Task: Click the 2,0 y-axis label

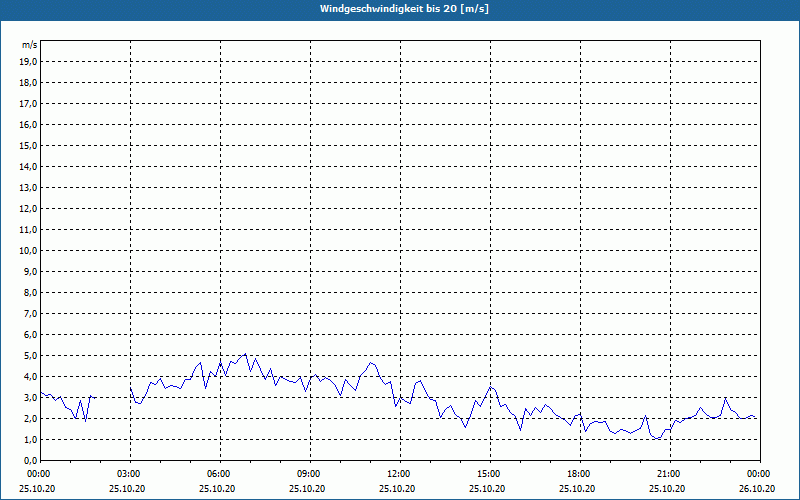Action: coord(30,418)
